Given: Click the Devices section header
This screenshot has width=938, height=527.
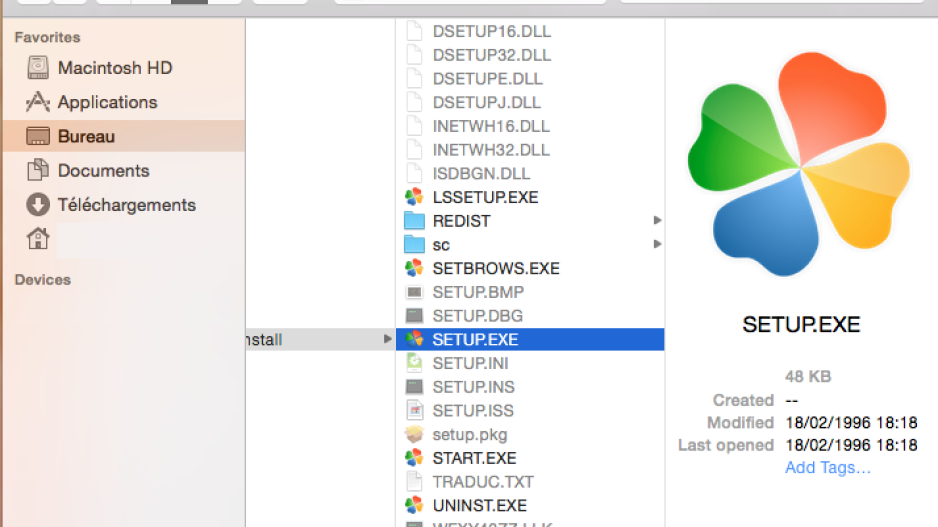Looking at the screenshot, I should pos(42,279).
